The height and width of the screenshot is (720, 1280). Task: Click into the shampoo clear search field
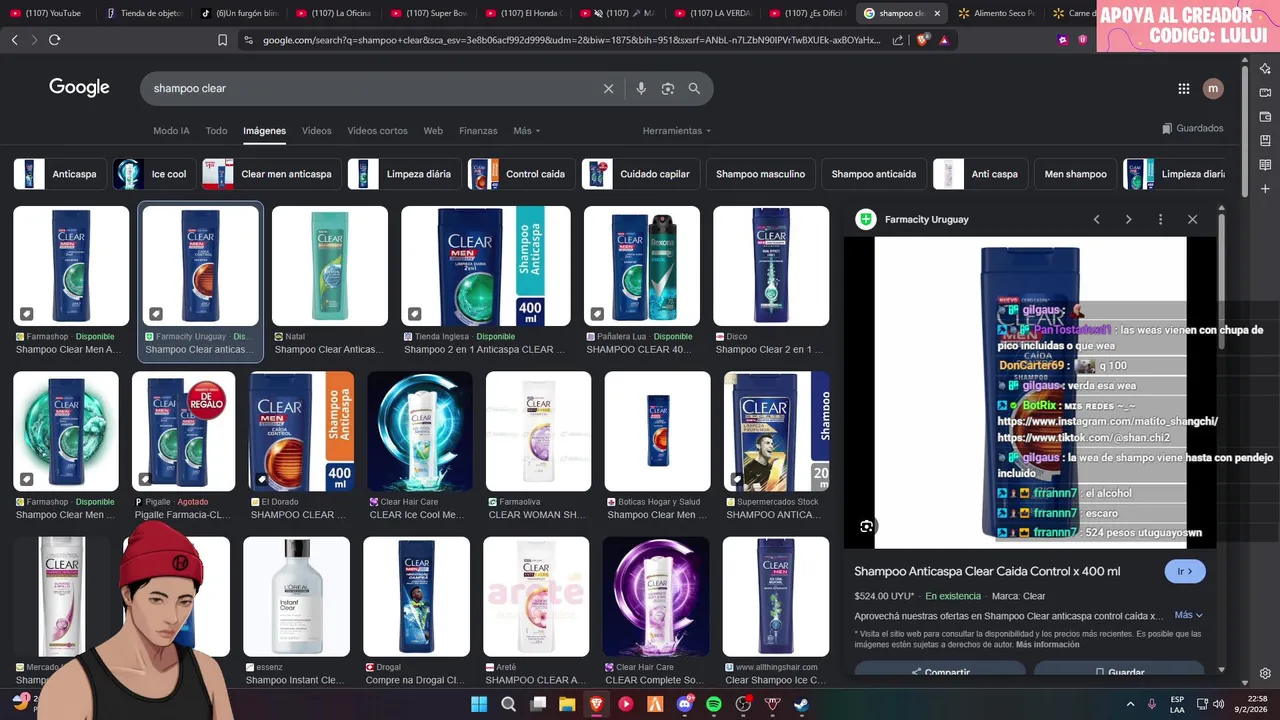pos(370,88)
